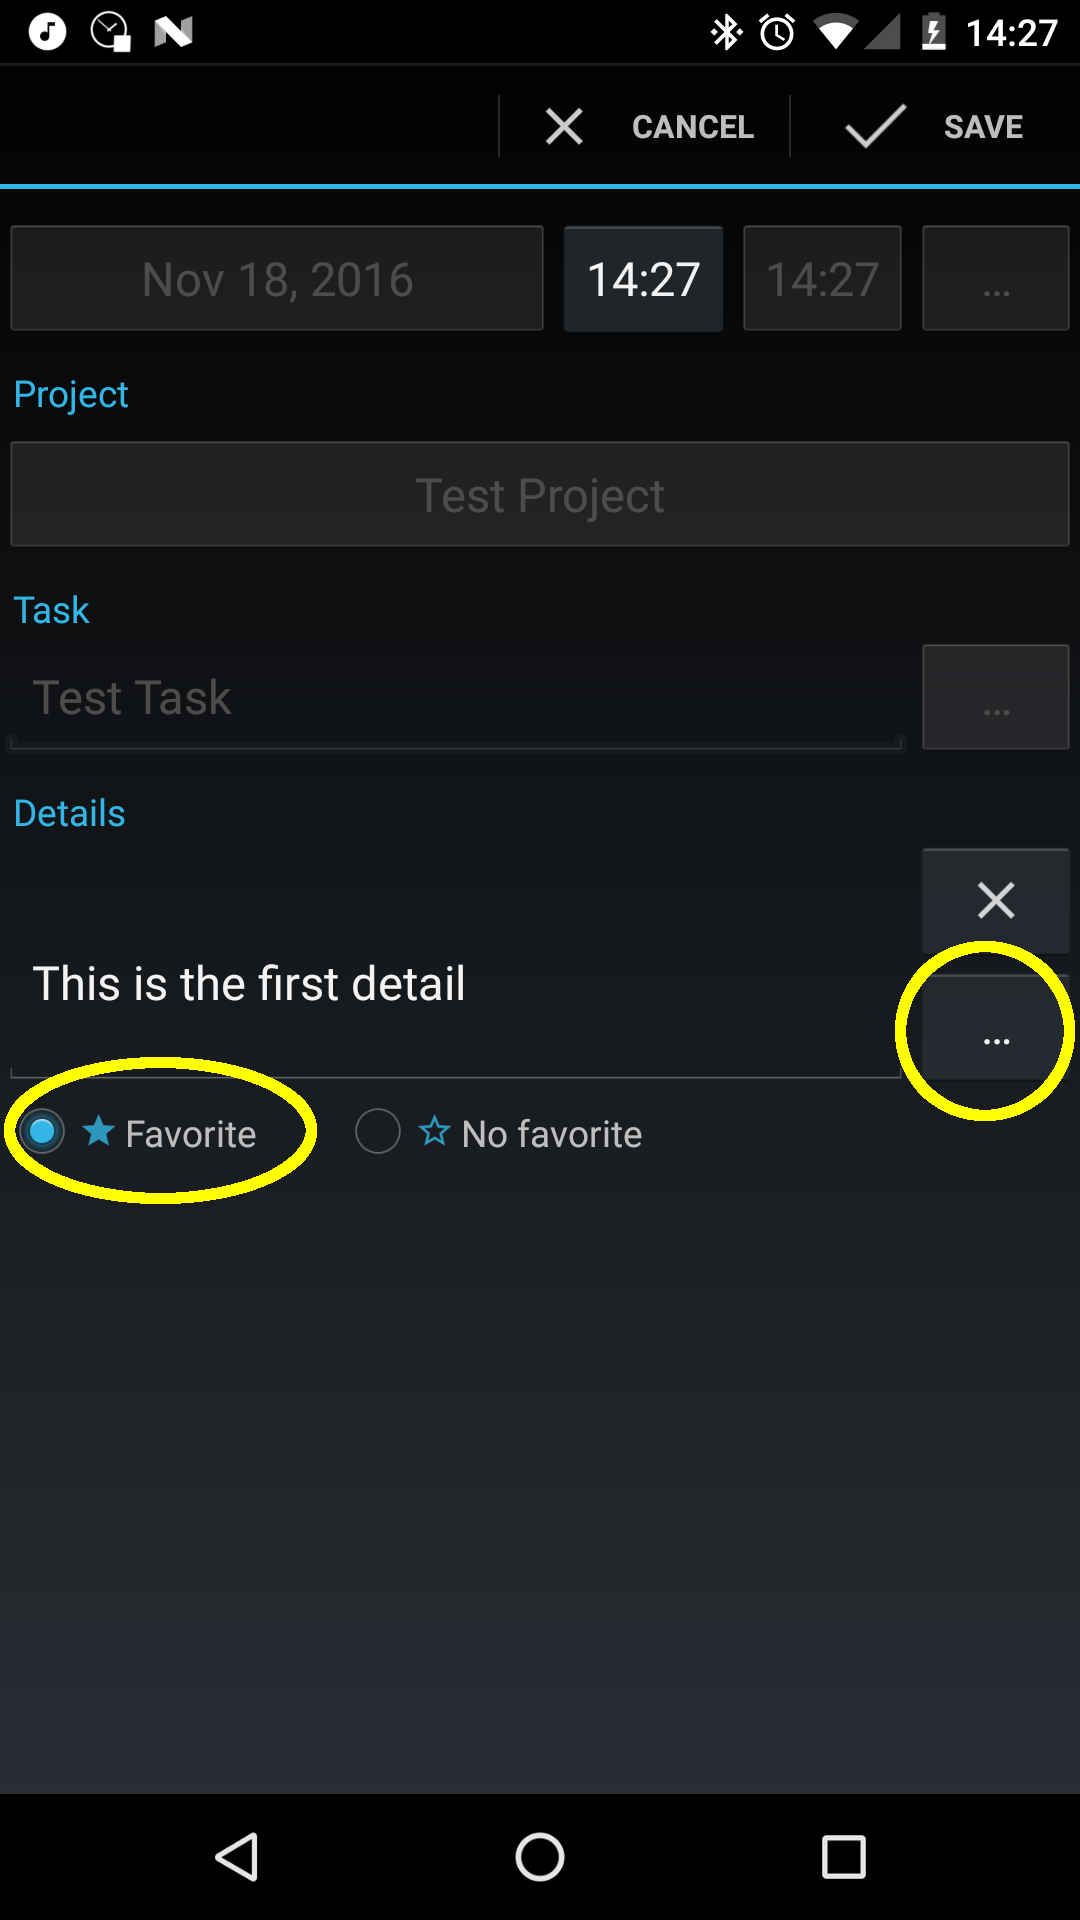Screen dimensions: 1080x1920
Task: Select the No favorite radio button
Action: pos(378,1132)
